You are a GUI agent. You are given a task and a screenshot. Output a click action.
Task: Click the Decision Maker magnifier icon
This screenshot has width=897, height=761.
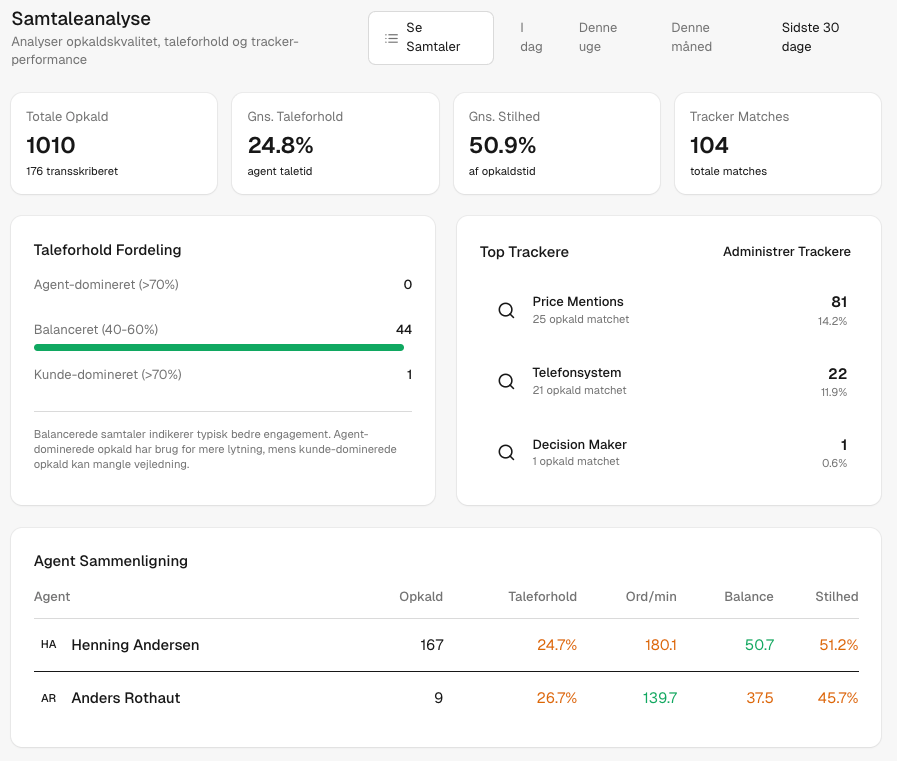pyautogui.click(x=506, y=452)
